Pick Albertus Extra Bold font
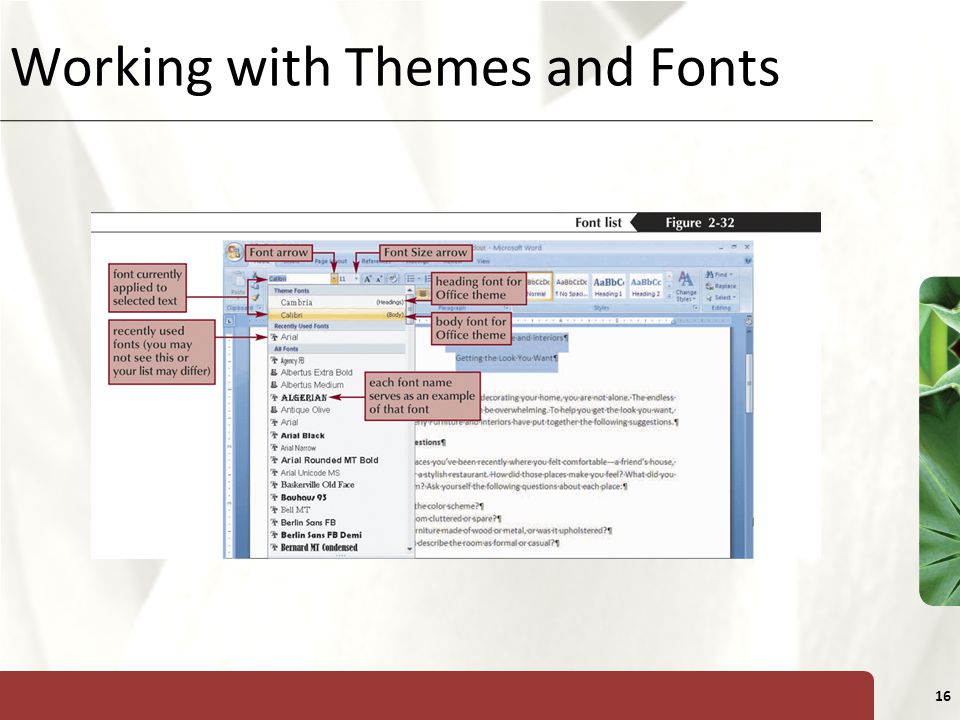 point(337,372)
